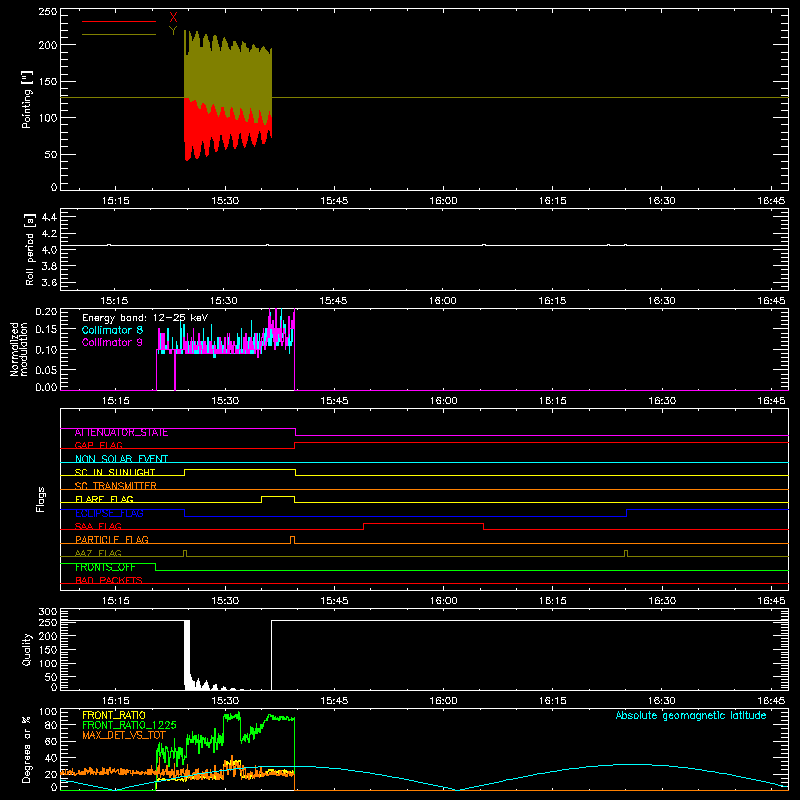Click the '4.4' tick on the Roll period axis
The image size is (800, 800).
tap(49, 217)
